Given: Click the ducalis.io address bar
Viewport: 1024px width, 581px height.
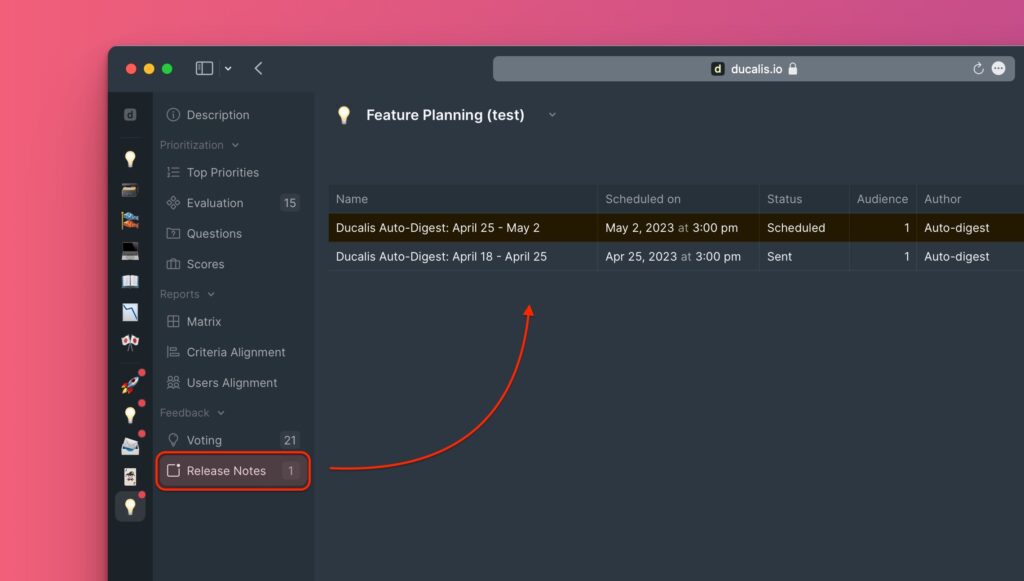Looking at the screenshot, I should pyautogui.click(x=754, y=69).
